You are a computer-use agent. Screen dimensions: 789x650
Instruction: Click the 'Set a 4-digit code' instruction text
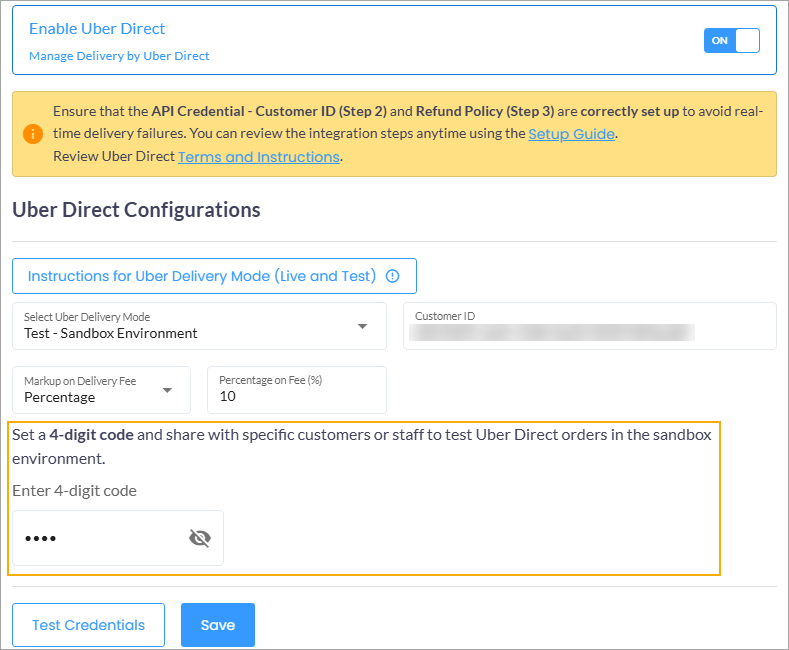(365, 446)
